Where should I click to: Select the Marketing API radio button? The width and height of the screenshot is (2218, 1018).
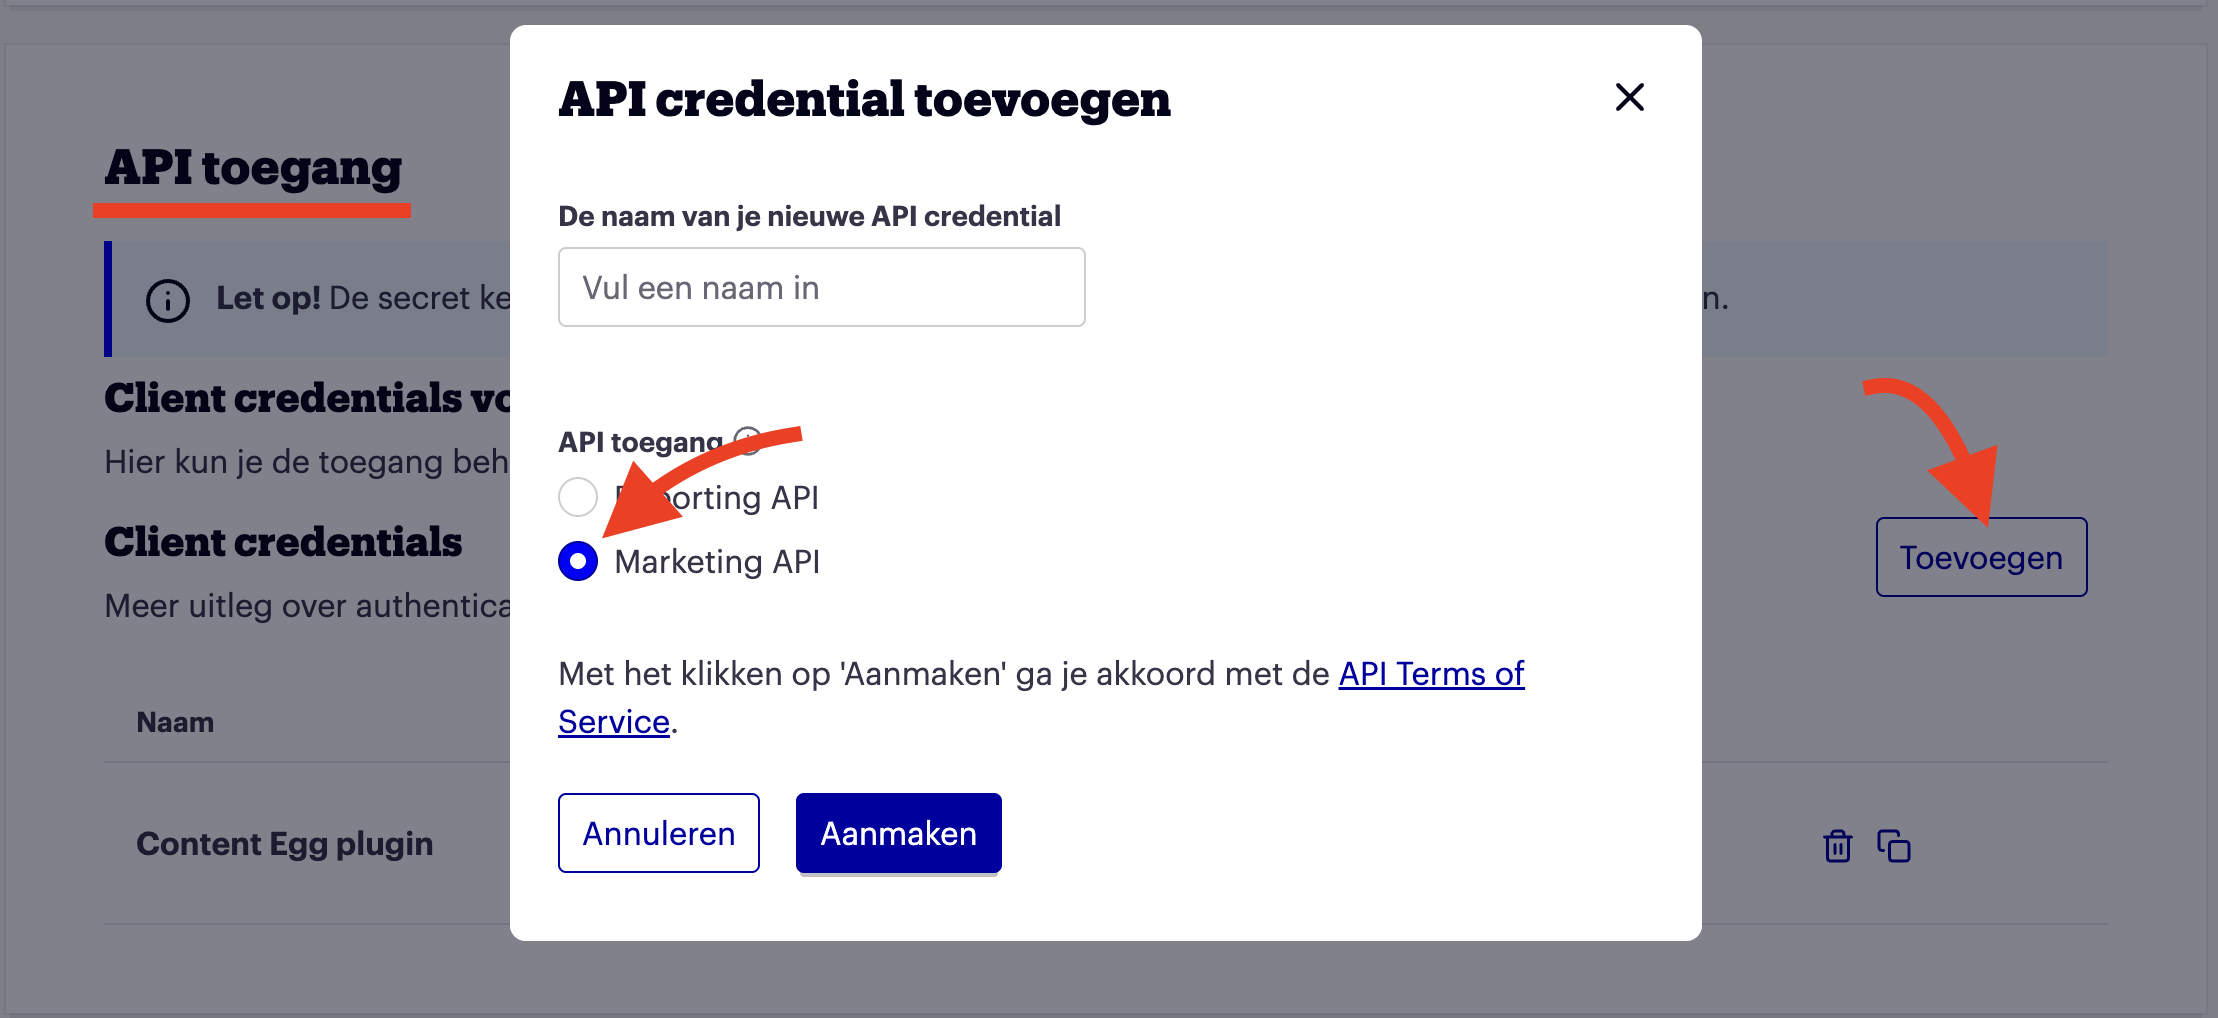(x=578, y=561)
